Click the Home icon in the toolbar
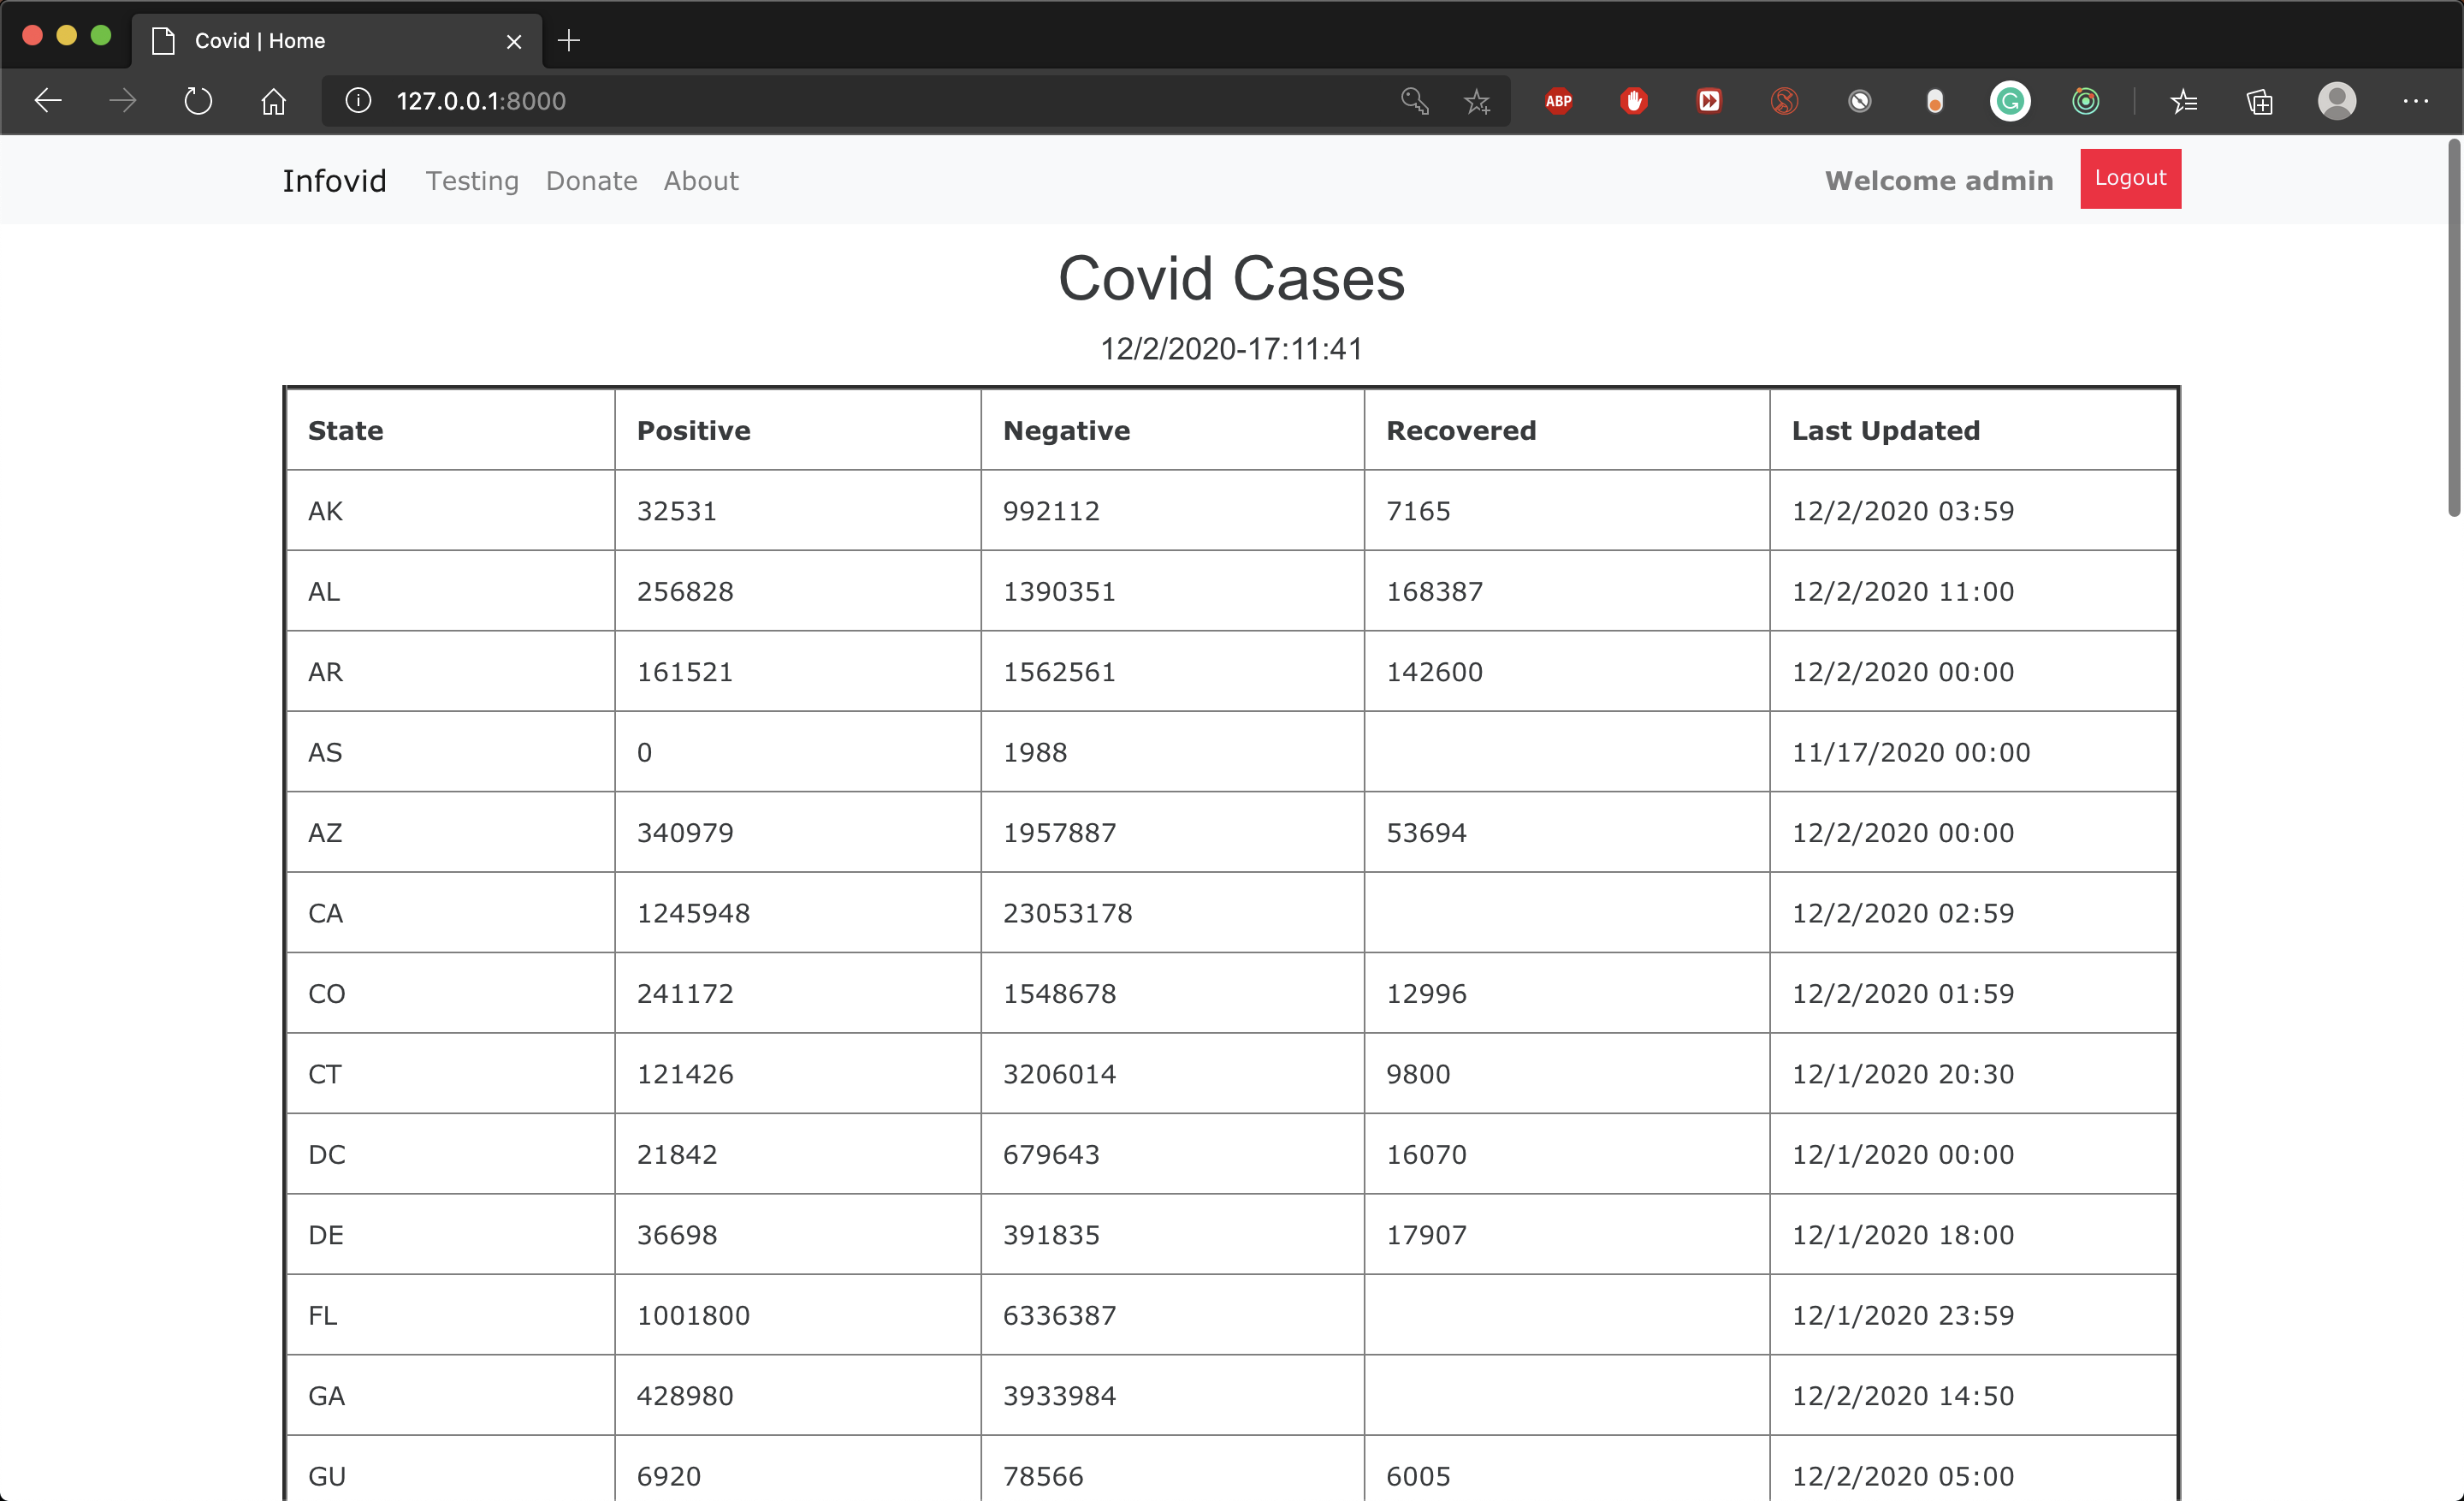 coord(272,101)
